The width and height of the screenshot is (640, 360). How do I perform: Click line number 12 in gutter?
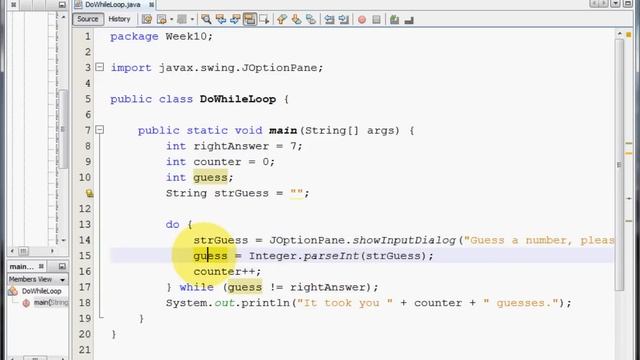[x=85, y=209]
